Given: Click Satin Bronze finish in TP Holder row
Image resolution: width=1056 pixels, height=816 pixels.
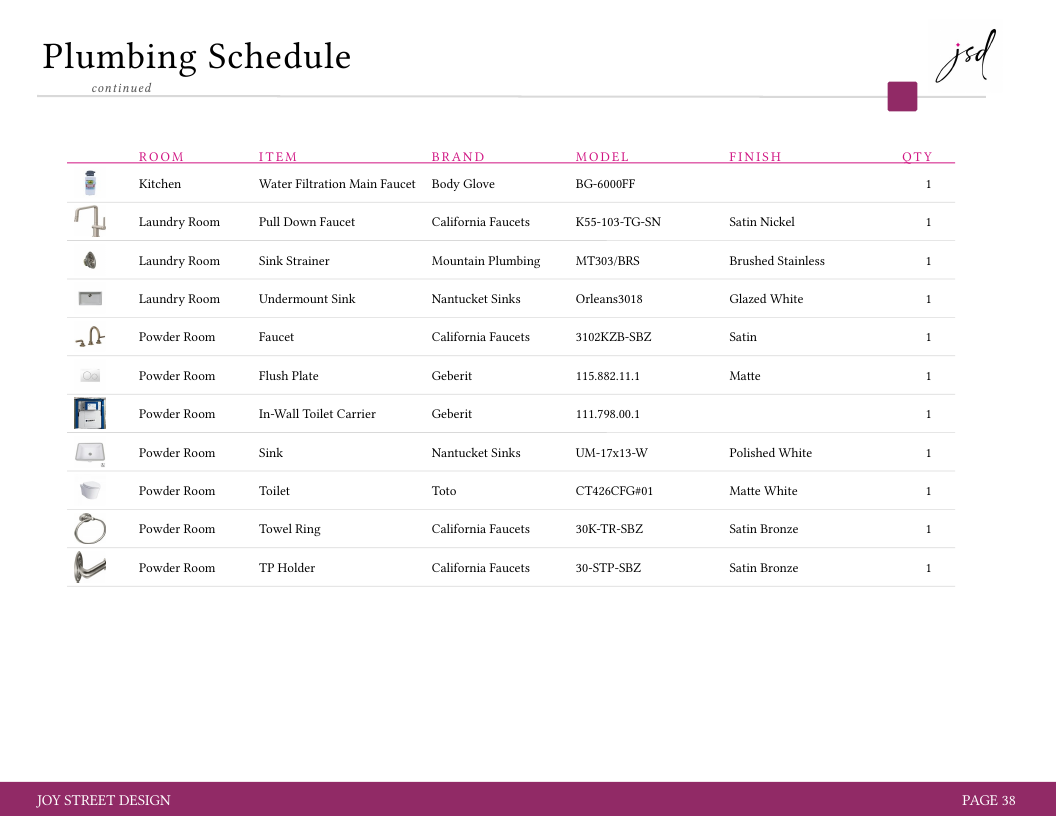Looking at the screenshot, I should click(x=763, y=568).
